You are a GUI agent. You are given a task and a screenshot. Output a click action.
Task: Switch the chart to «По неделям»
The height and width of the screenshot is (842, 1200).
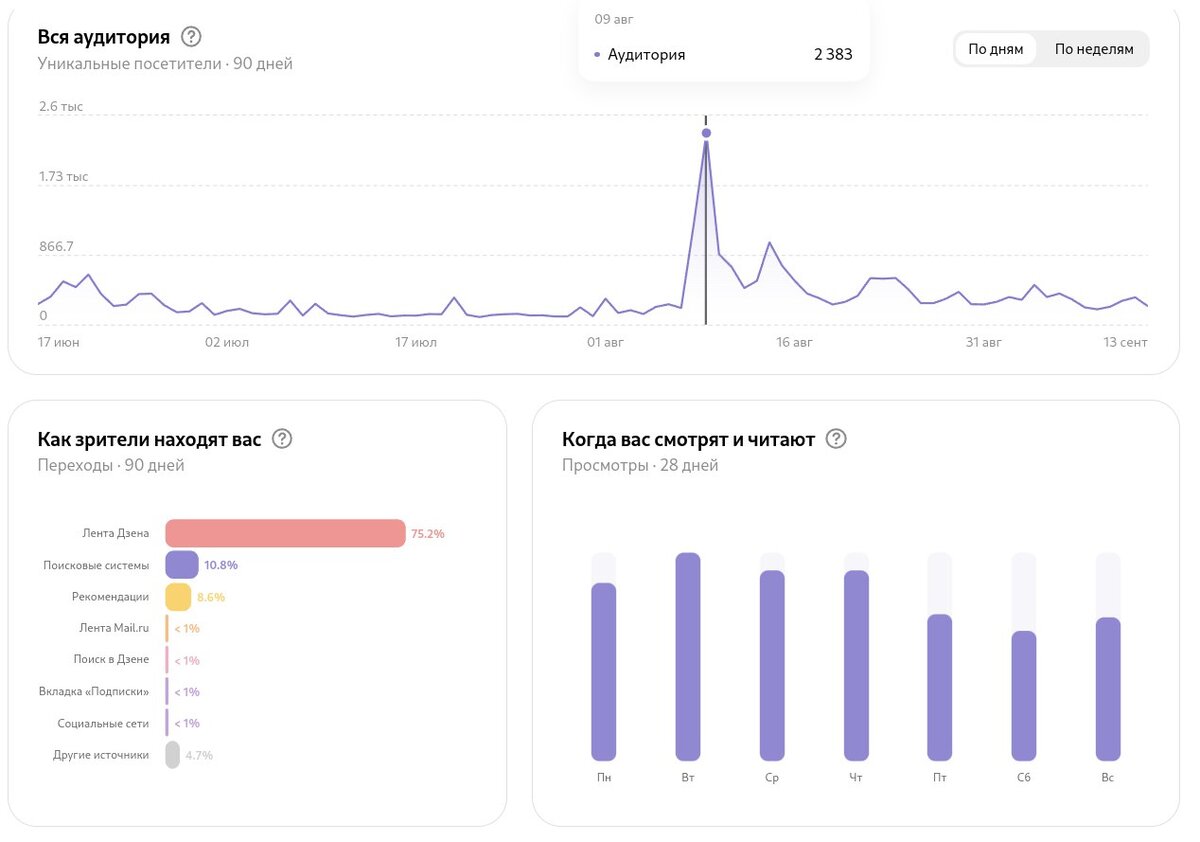click(1094, 49)
